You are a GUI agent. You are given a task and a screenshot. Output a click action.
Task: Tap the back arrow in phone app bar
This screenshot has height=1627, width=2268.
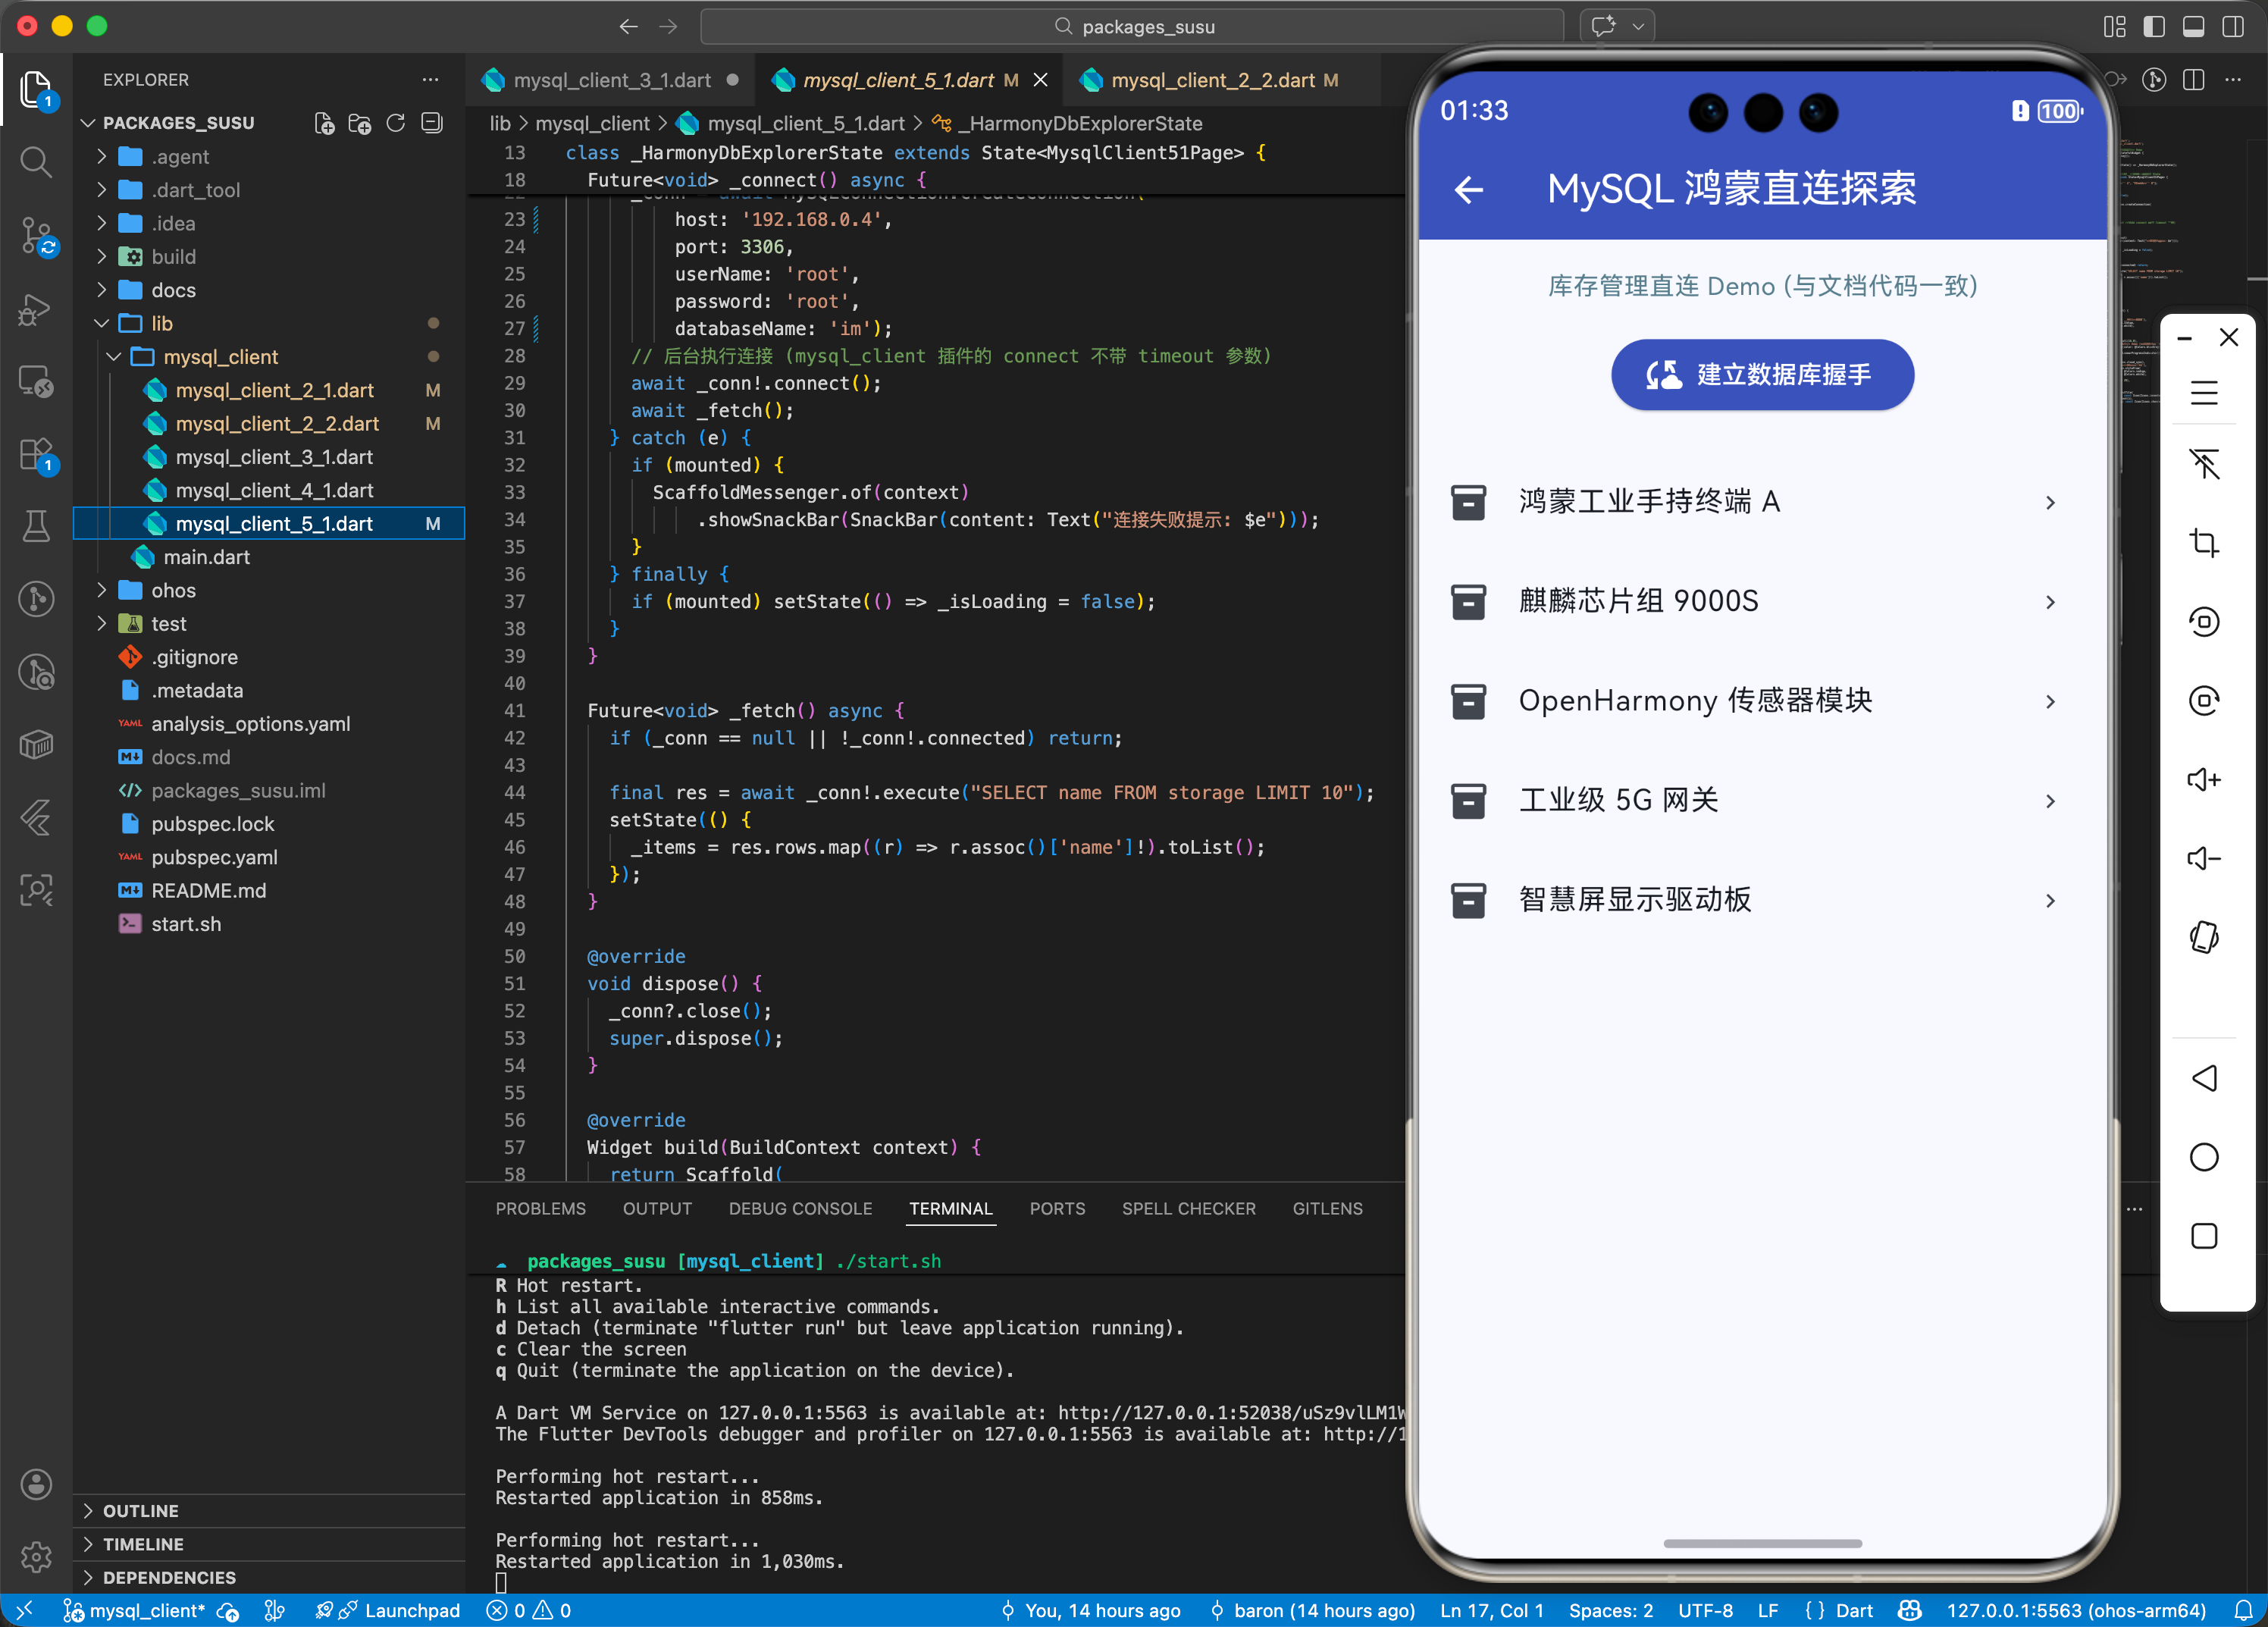coord(1469,189)
